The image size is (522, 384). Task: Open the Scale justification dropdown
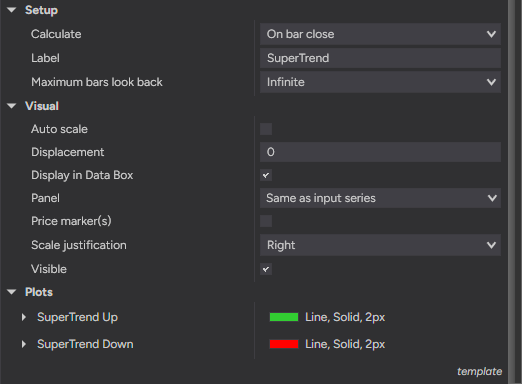(x=380, y=245)
